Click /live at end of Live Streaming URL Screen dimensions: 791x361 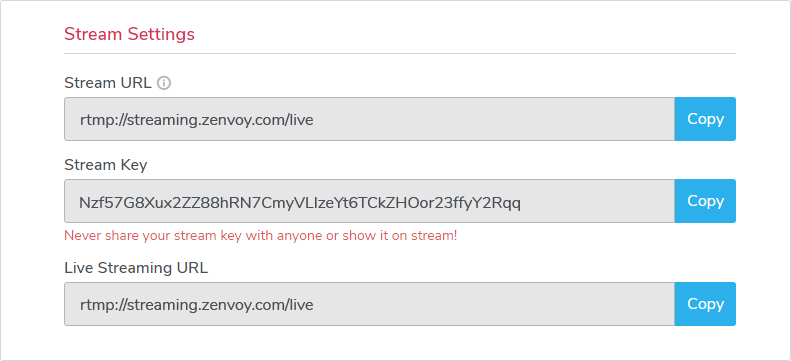pos(300,305)
